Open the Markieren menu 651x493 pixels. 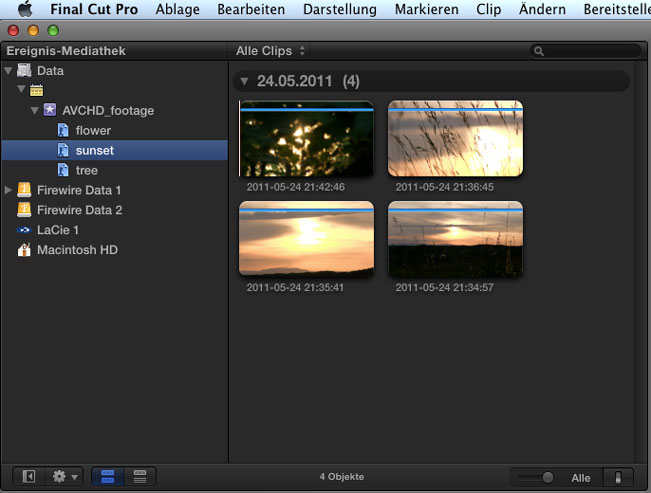(426, 10)
